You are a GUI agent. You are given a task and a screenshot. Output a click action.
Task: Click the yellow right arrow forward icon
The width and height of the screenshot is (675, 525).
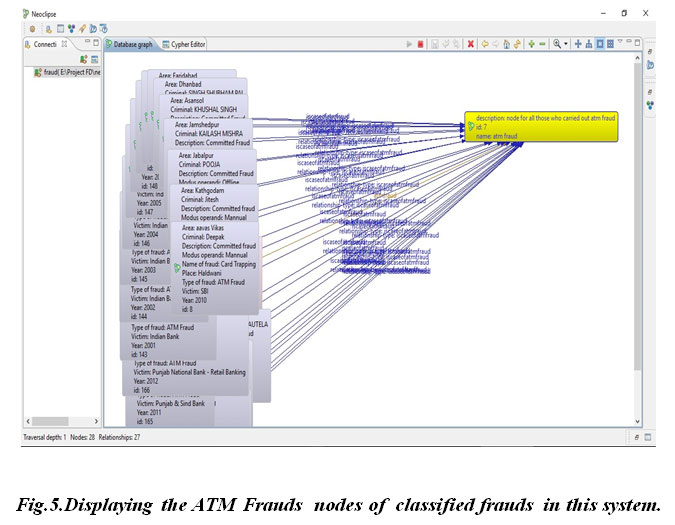tap(496, 44)
